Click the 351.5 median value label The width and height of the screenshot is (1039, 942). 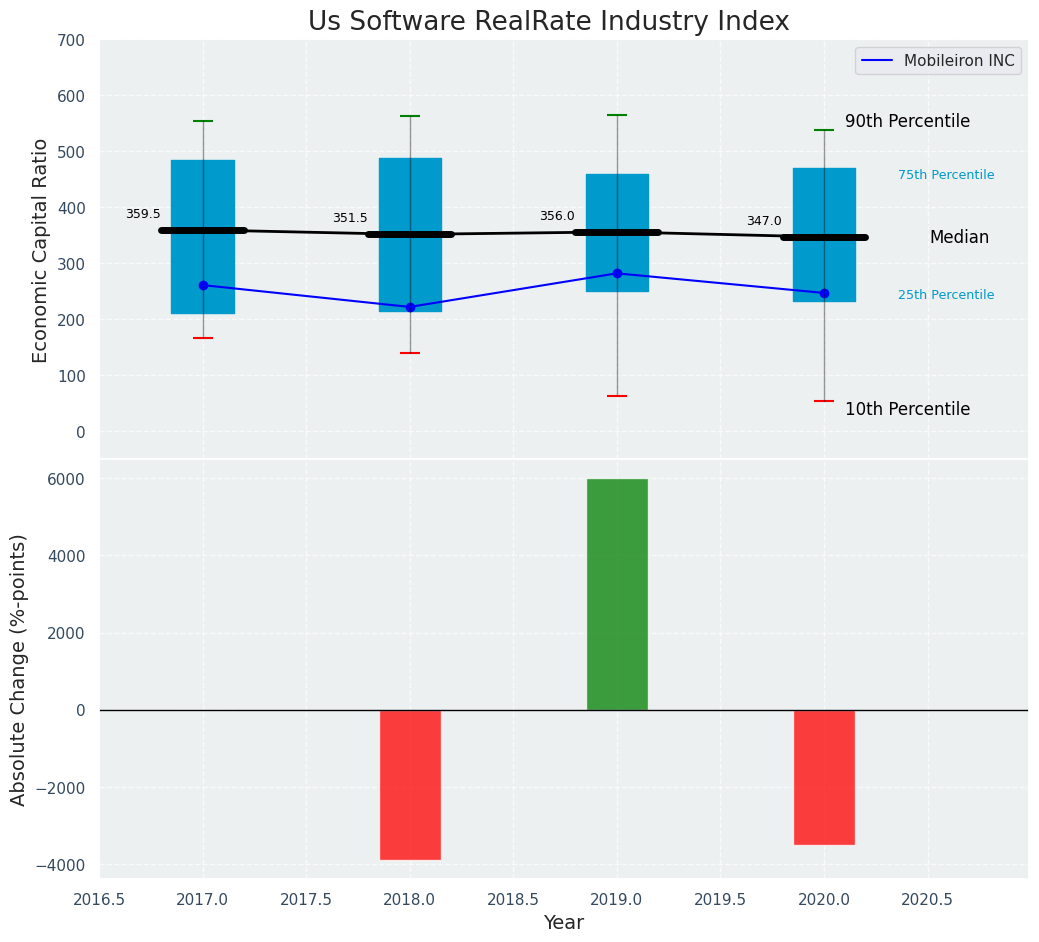(350, 218)
